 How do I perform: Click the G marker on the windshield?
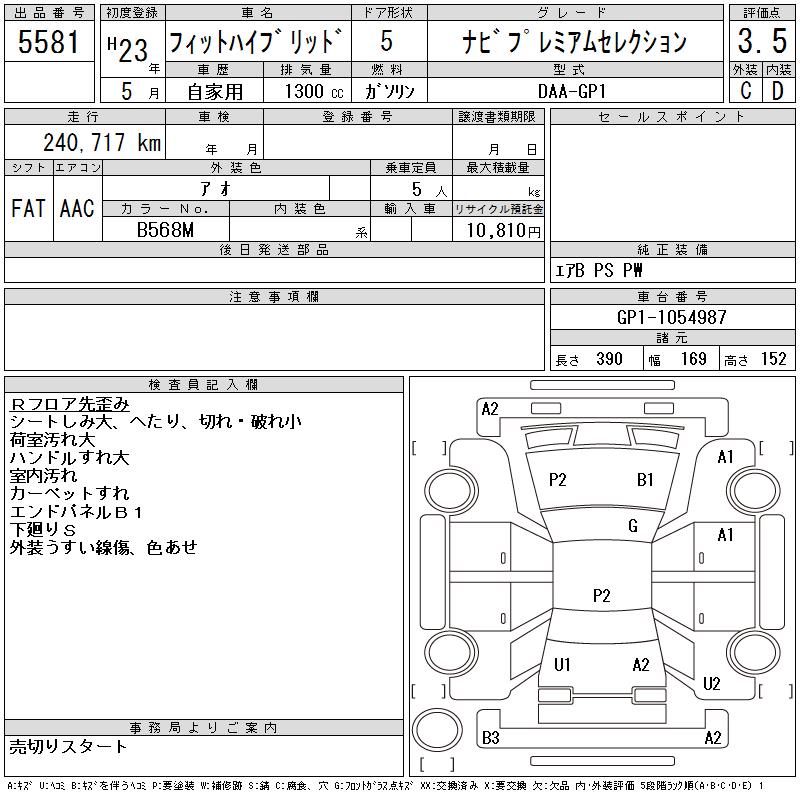[x=632, y=526]
